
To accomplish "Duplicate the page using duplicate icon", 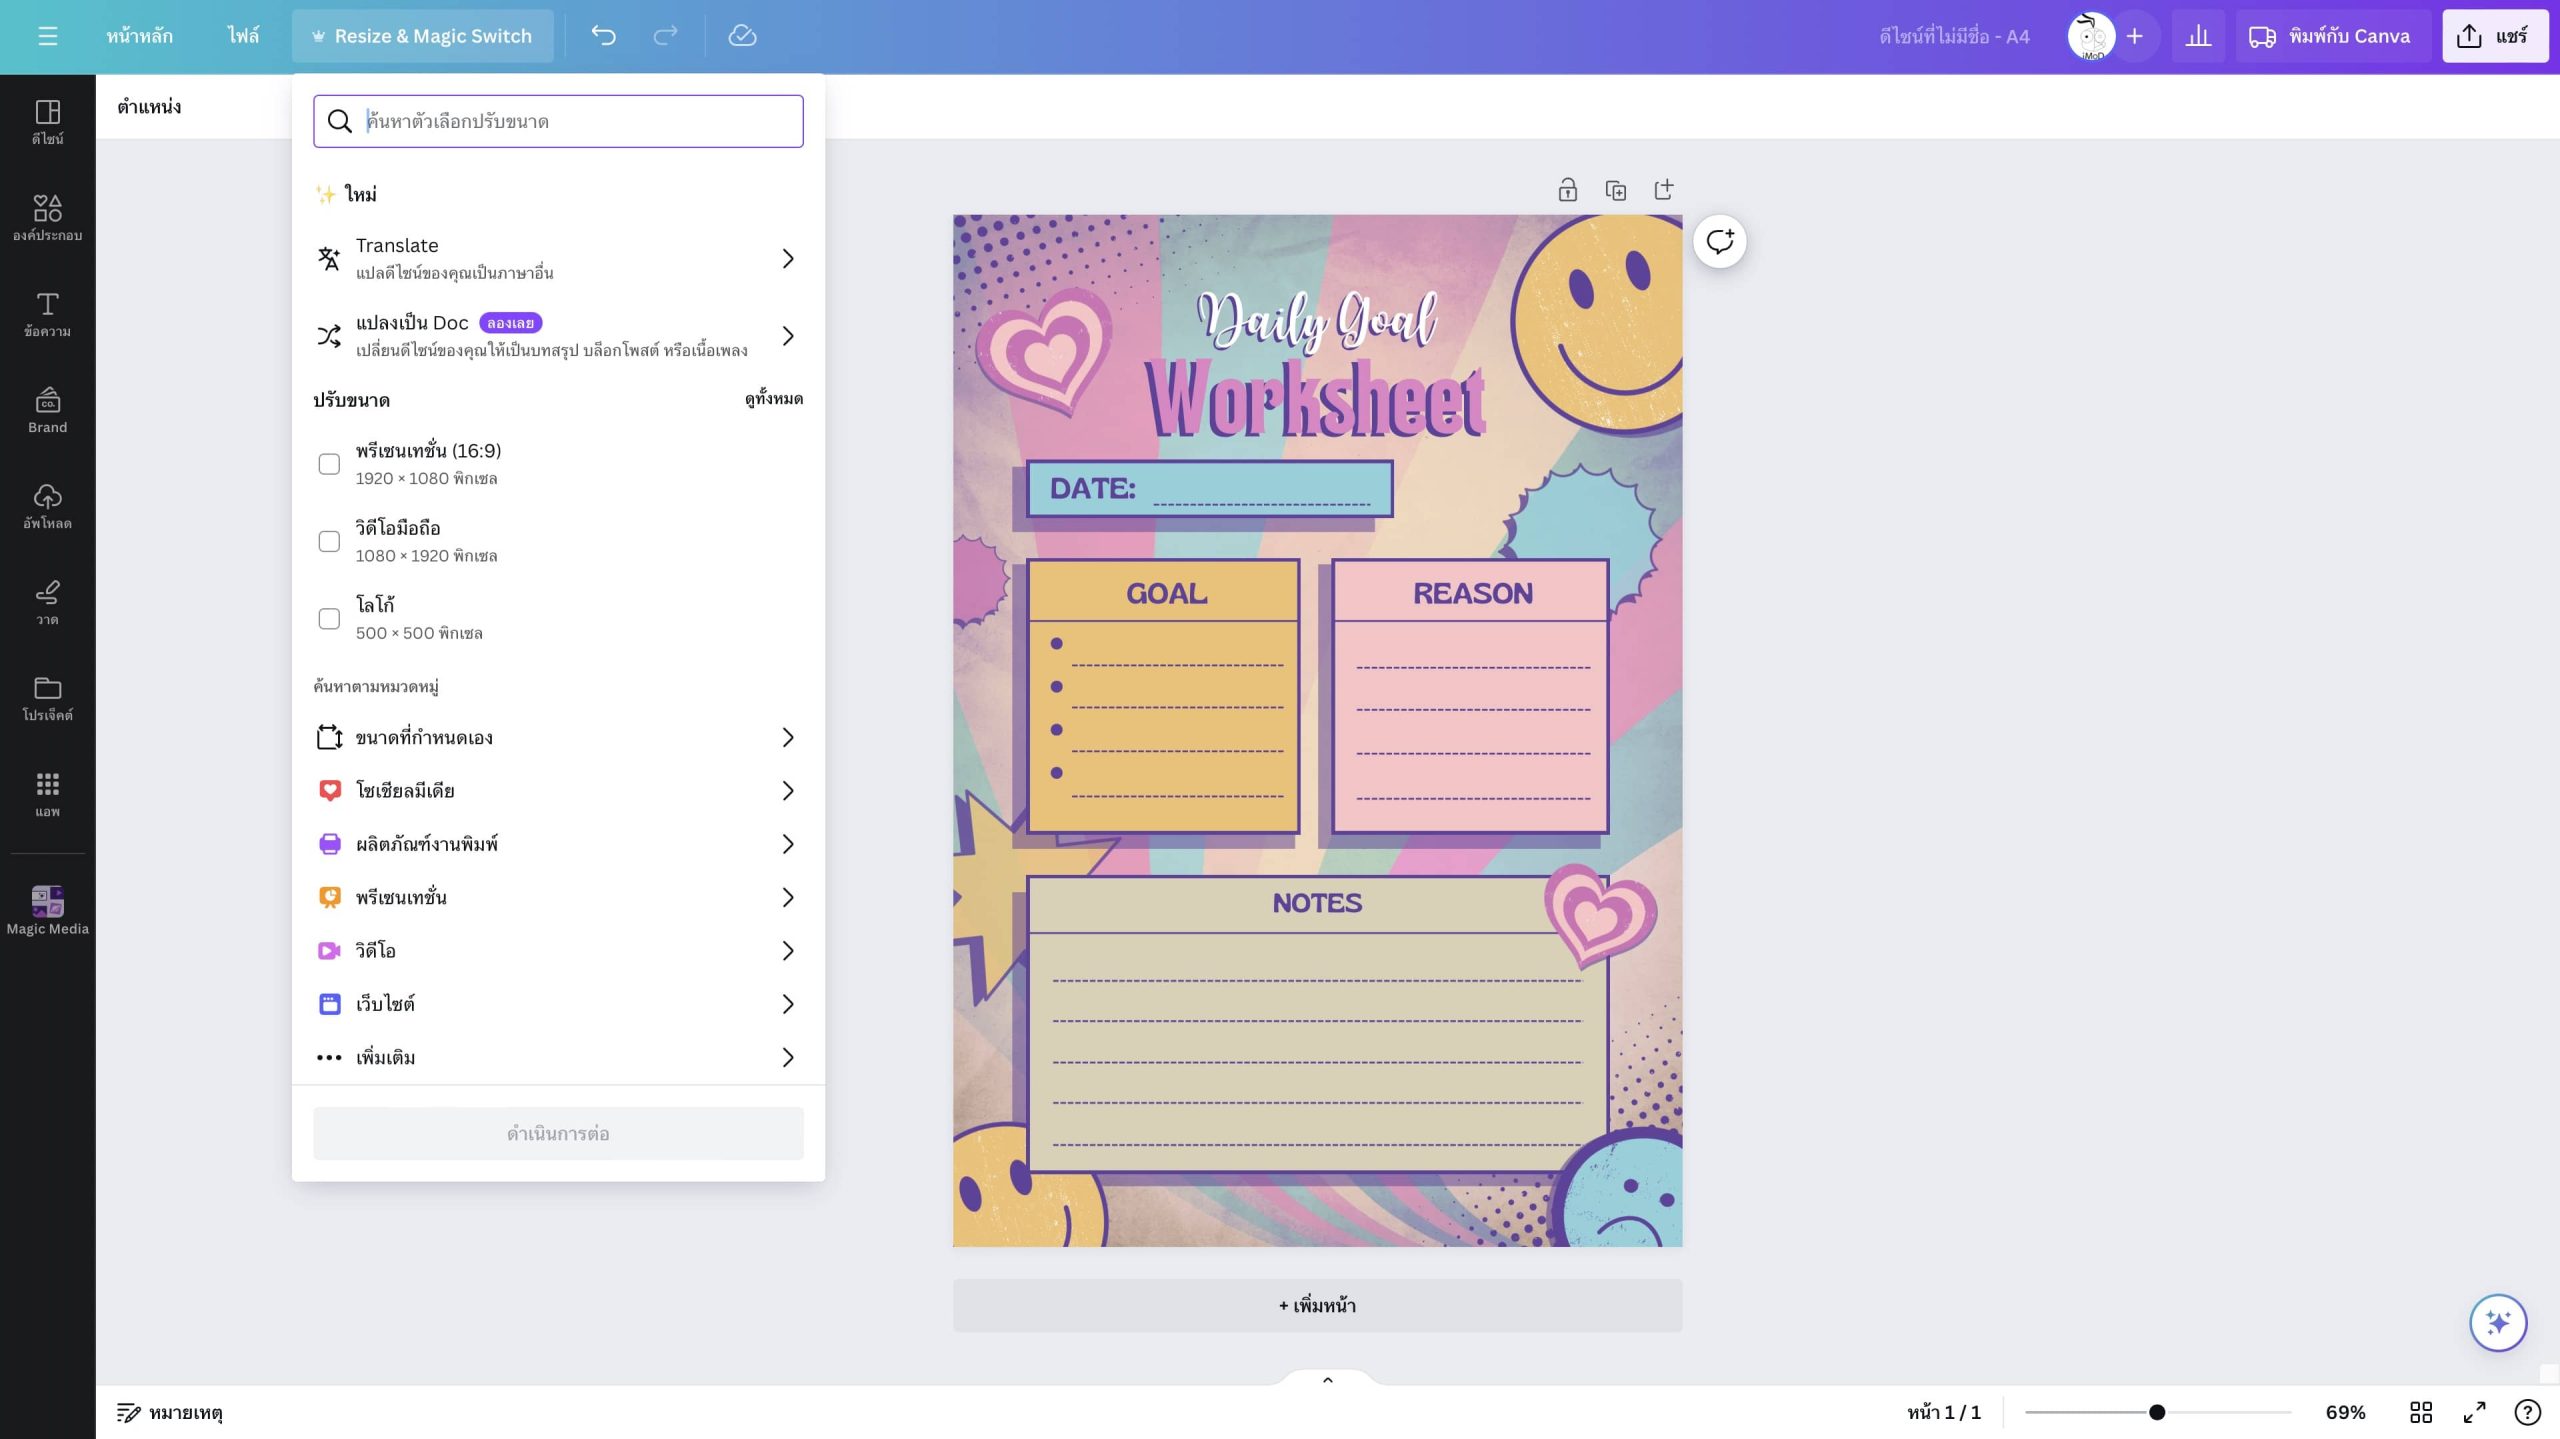I will (x=1615, y=190).
